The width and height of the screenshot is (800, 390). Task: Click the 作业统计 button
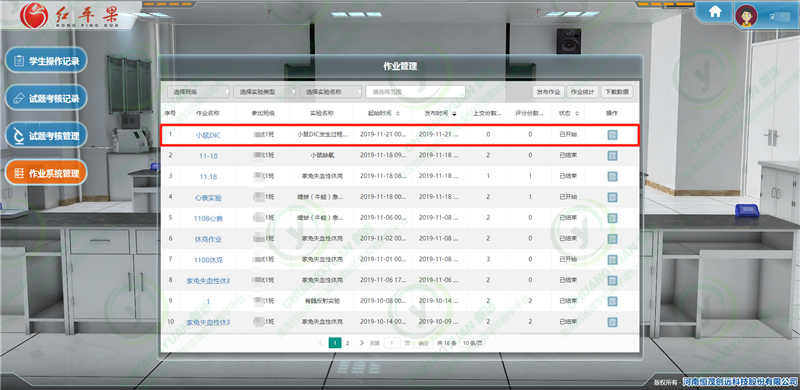(x=582, y=92)
